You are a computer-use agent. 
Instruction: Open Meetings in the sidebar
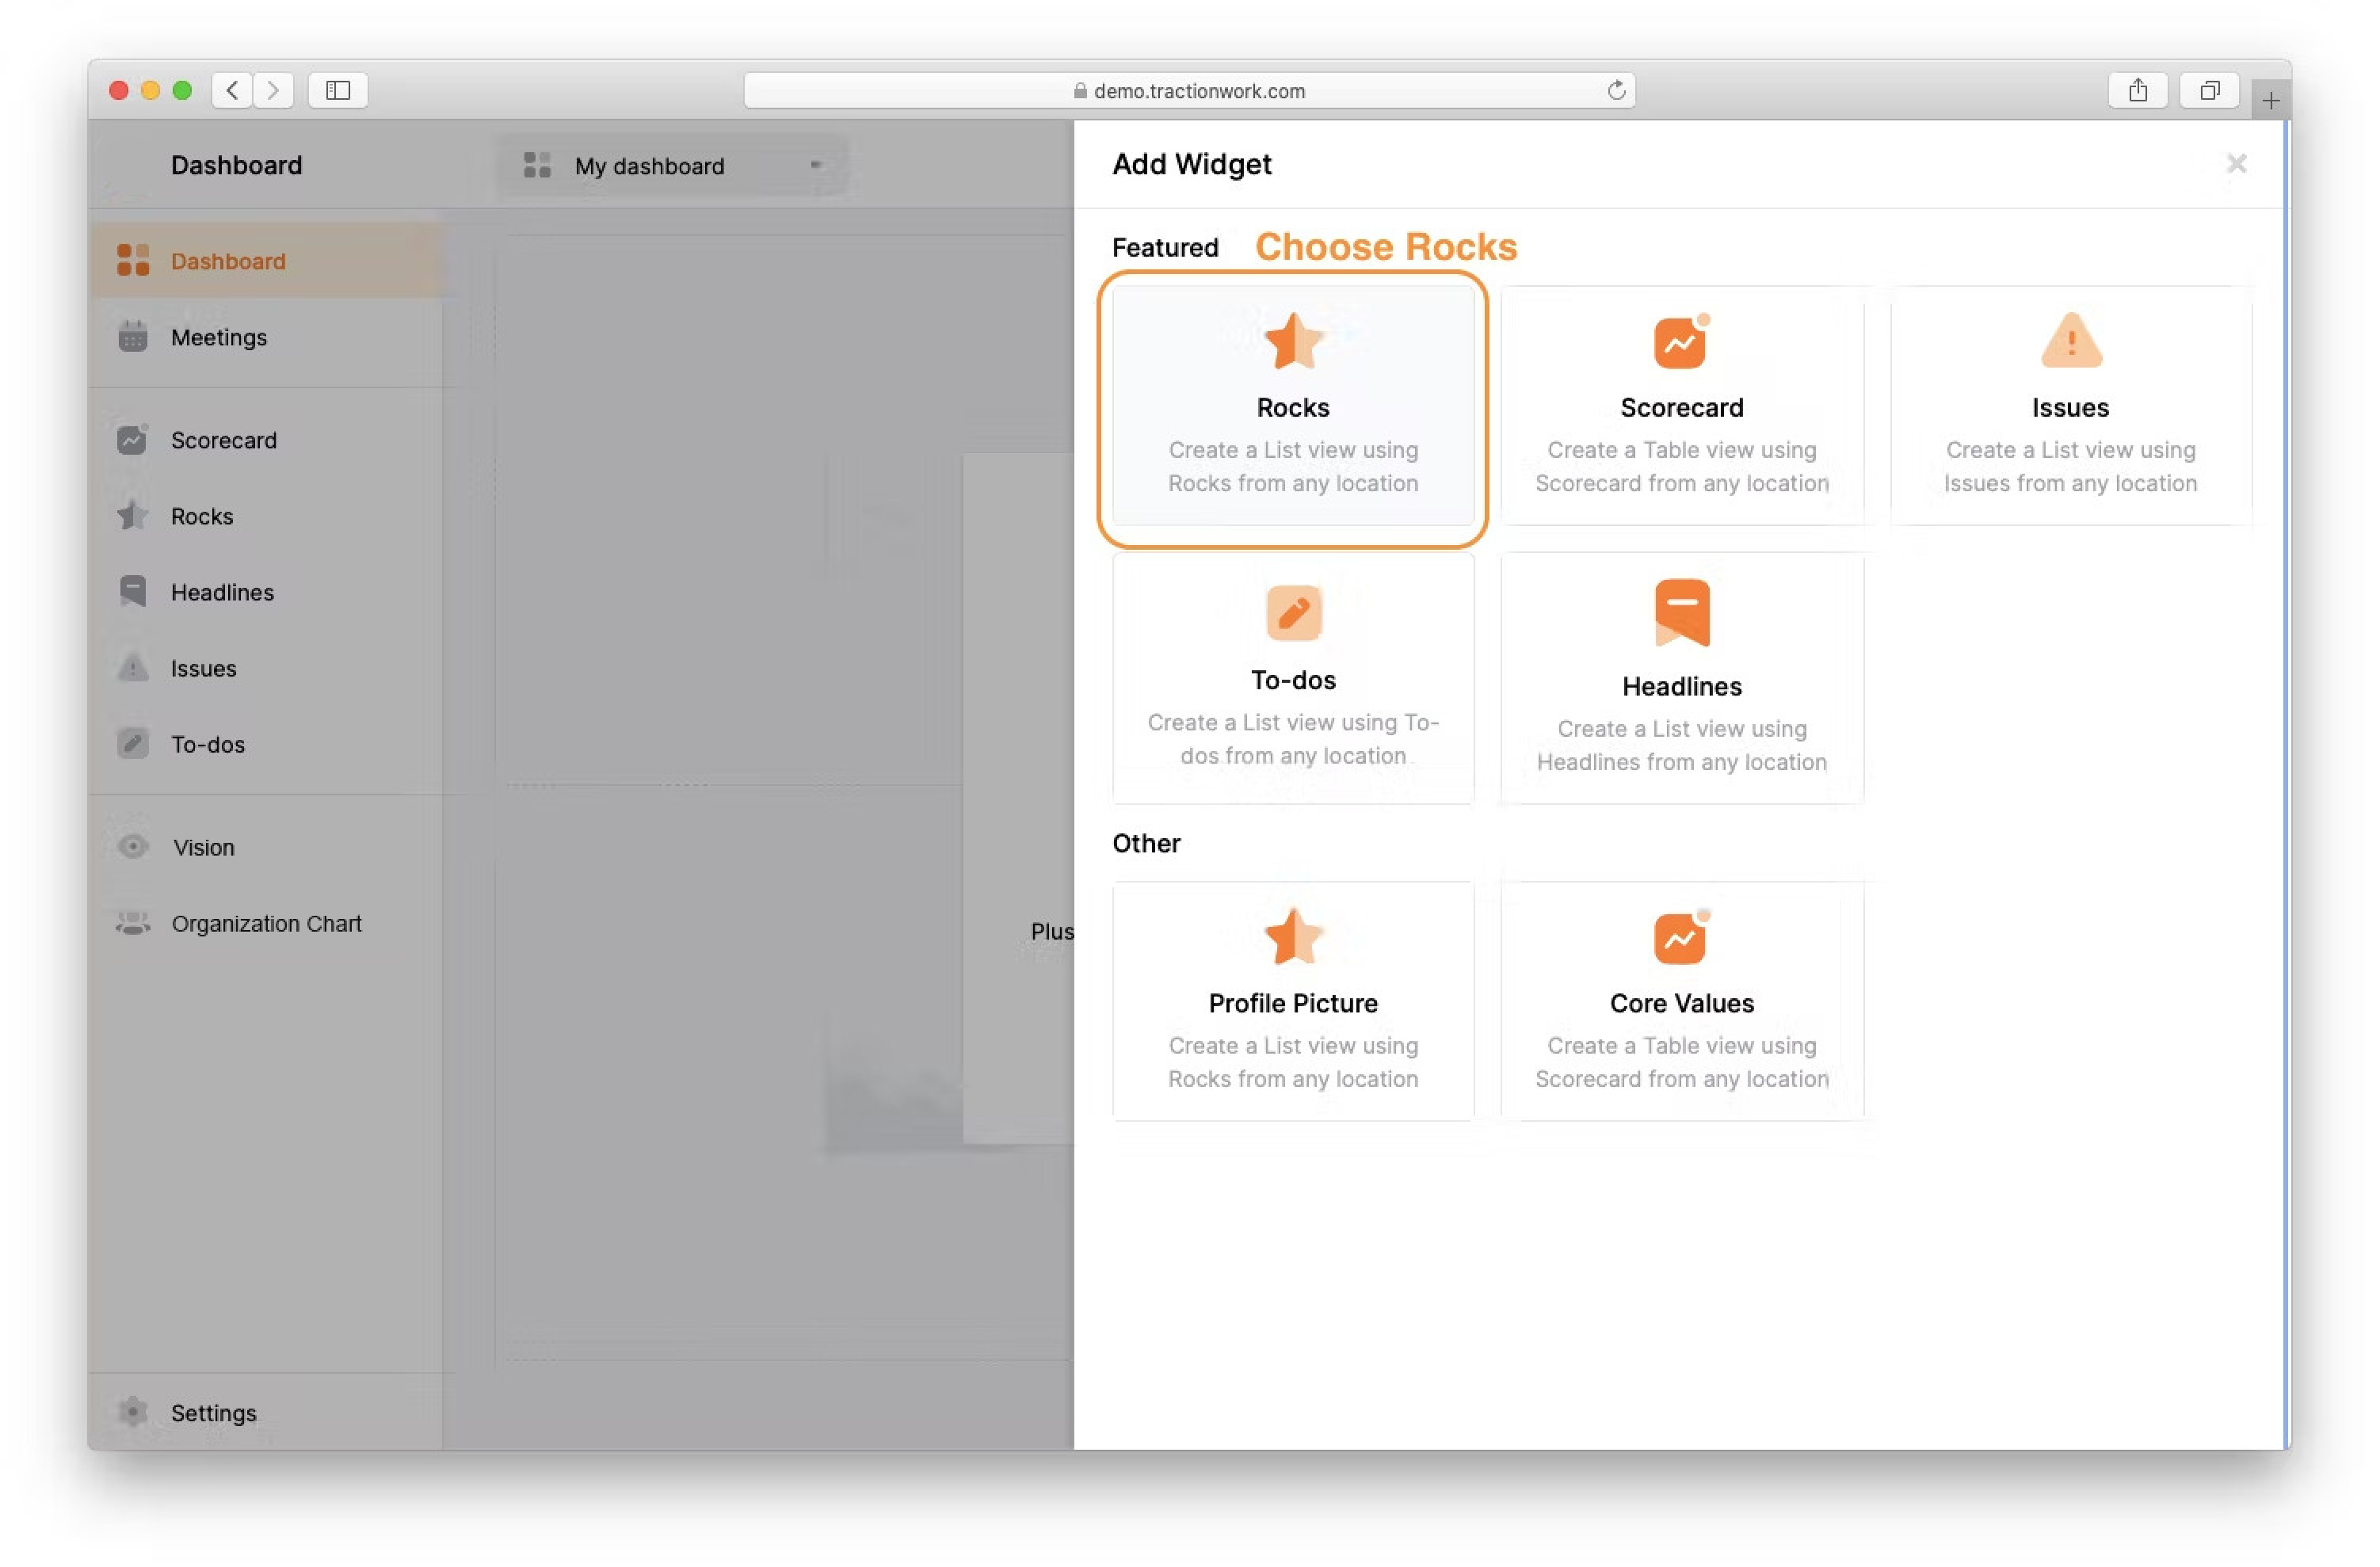[219, 338]
